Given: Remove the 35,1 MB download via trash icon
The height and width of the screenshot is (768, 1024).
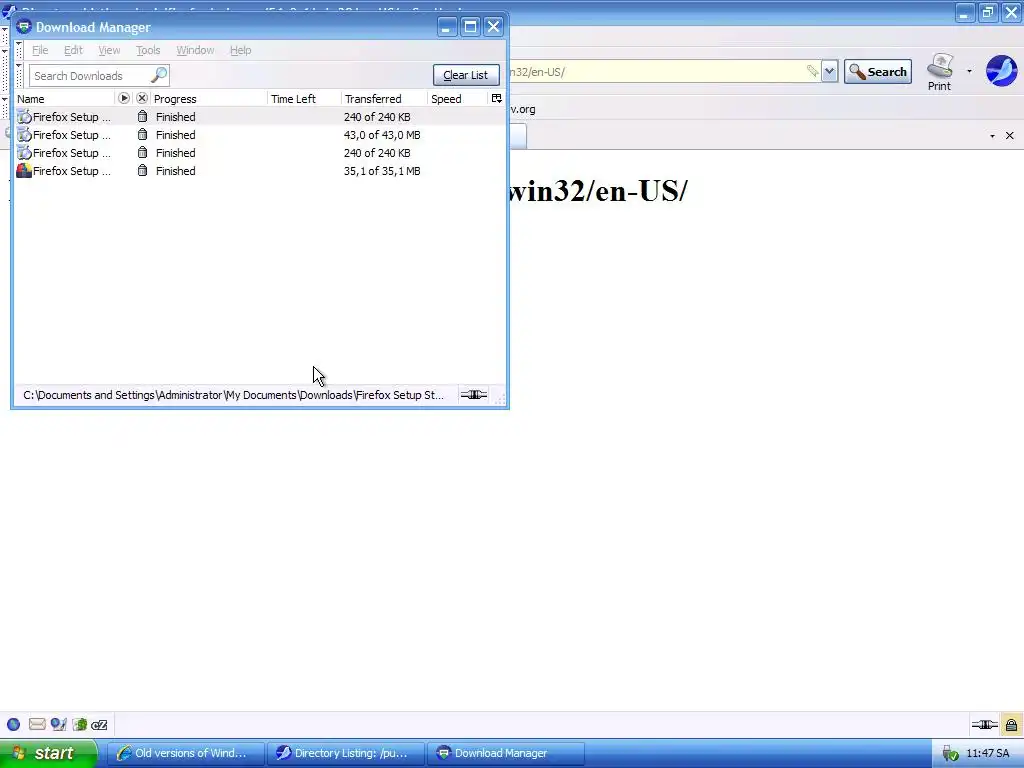Looking at the screenshot, I should pos(142,170).
